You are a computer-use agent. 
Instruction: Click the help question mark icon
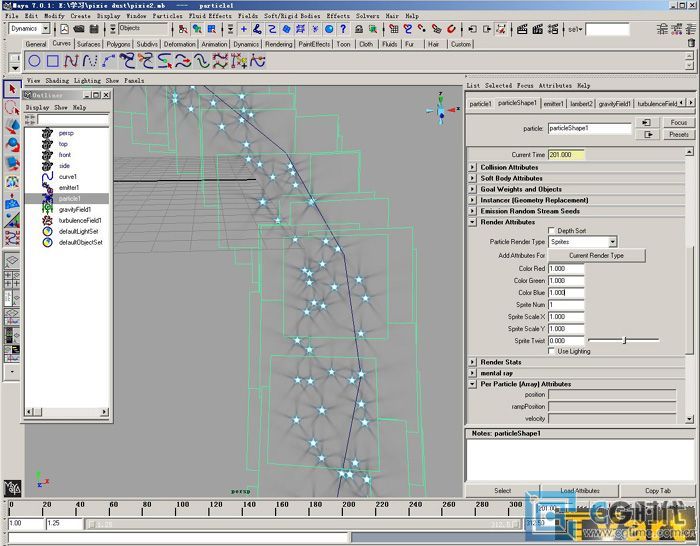coord(343,29)
